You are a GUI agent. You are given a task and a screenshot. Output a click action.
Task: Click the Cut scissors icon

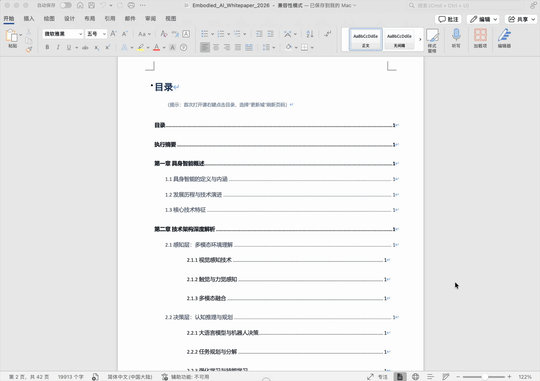tap(29, 32)
